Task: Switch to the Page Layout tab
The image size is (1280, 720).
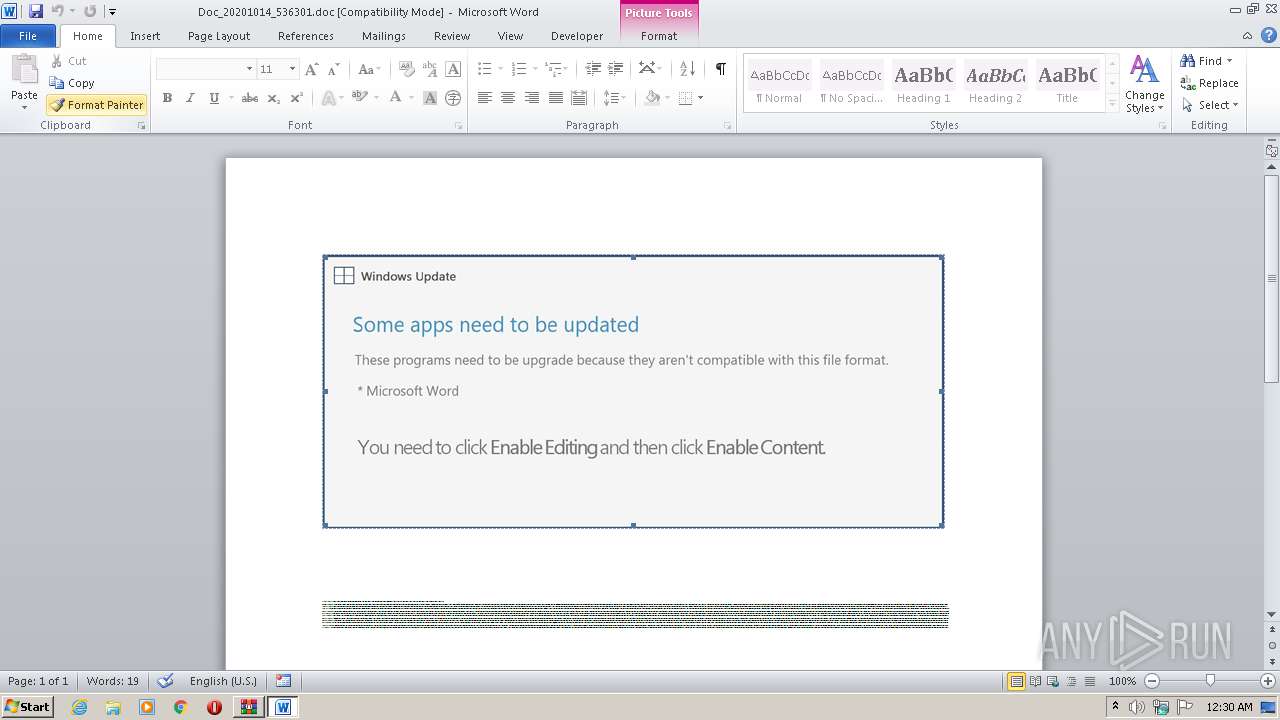Action: click(219, 36)
